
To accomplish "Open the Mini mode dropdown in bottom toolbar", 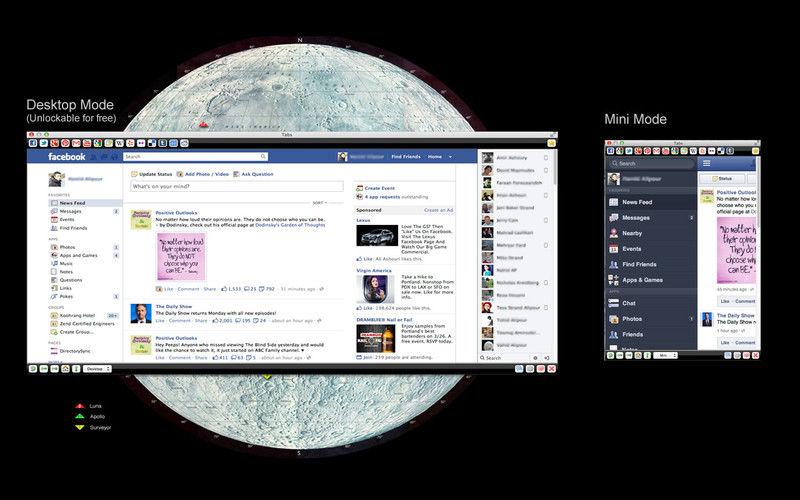I will (x=665, y=355).
